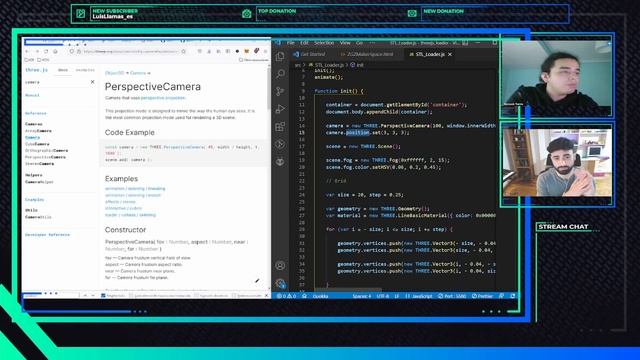Open the Run and Debug view in VS Code
The height and width of the screenshot is (360, 640).
pyautogui.click(x=280, y=109)
